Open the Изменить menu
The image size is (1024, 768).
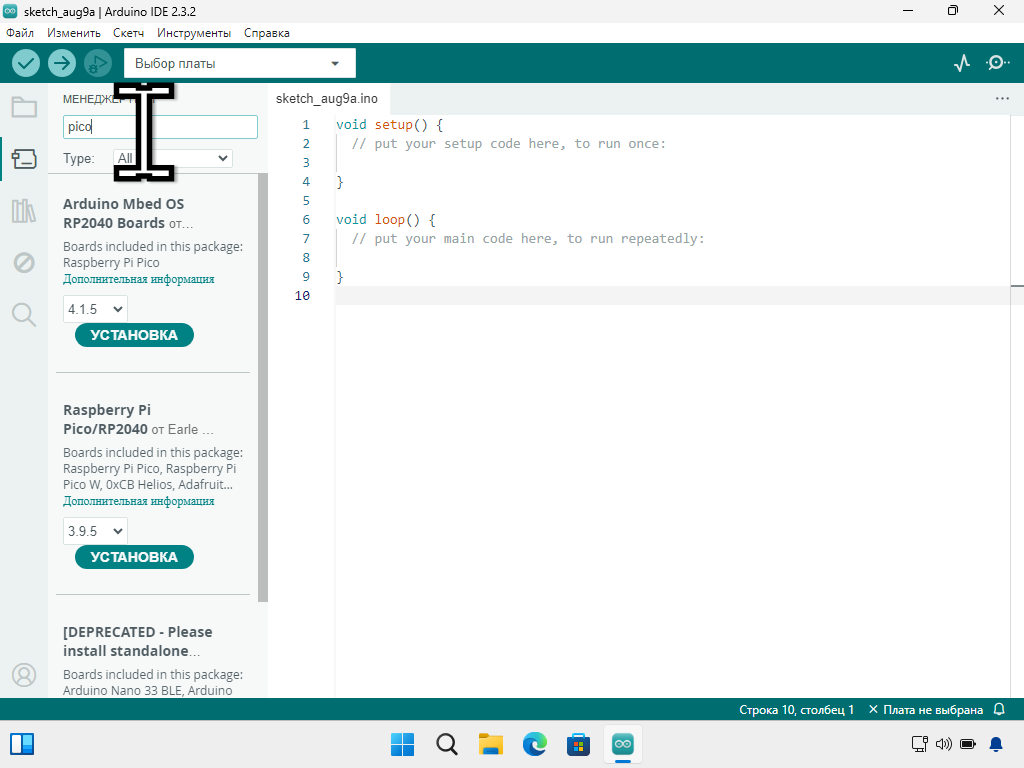74,33
